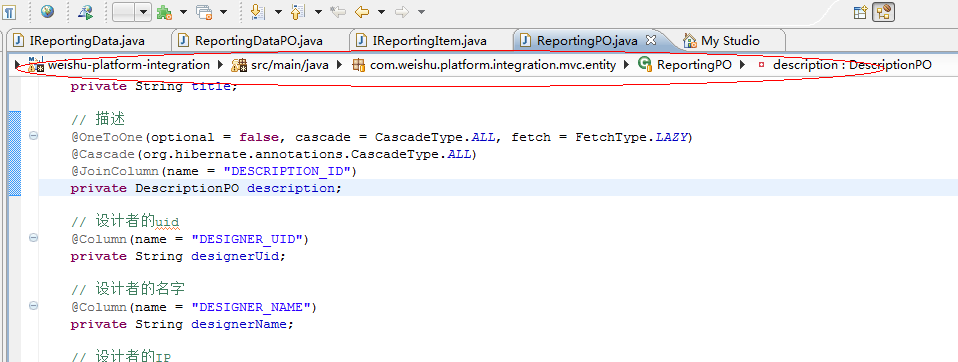The width and height of the screenshot is (958, 362).
Task: Click project icon beside weishu-platform-integration
Action: click(36, 64)
